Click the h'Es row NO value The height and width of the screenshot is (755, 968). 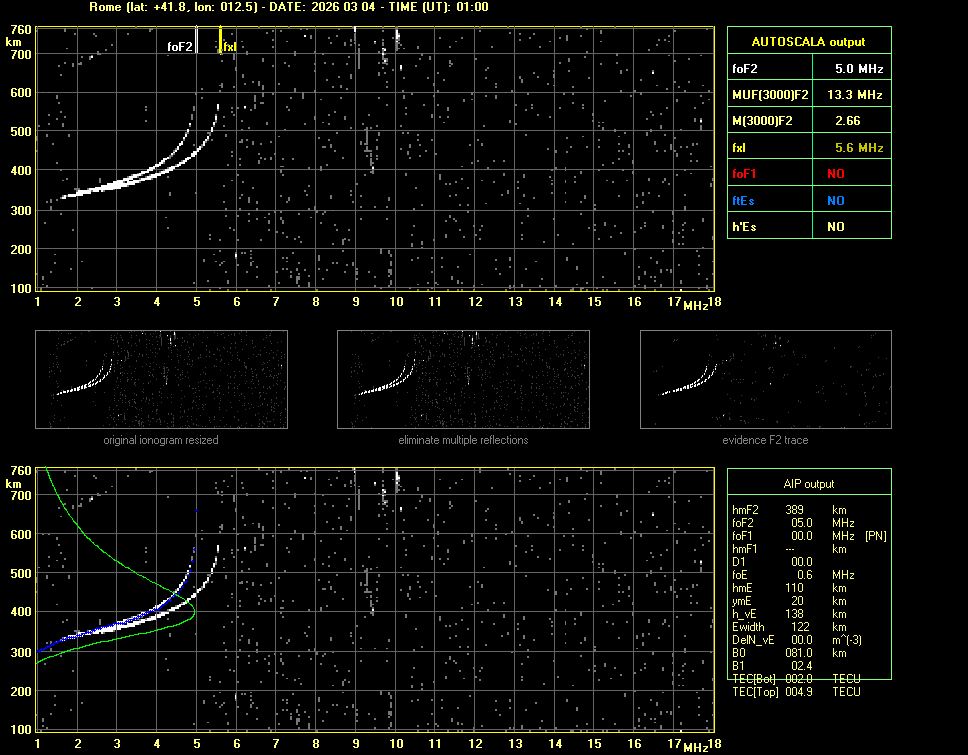click(x=835, y=227)
